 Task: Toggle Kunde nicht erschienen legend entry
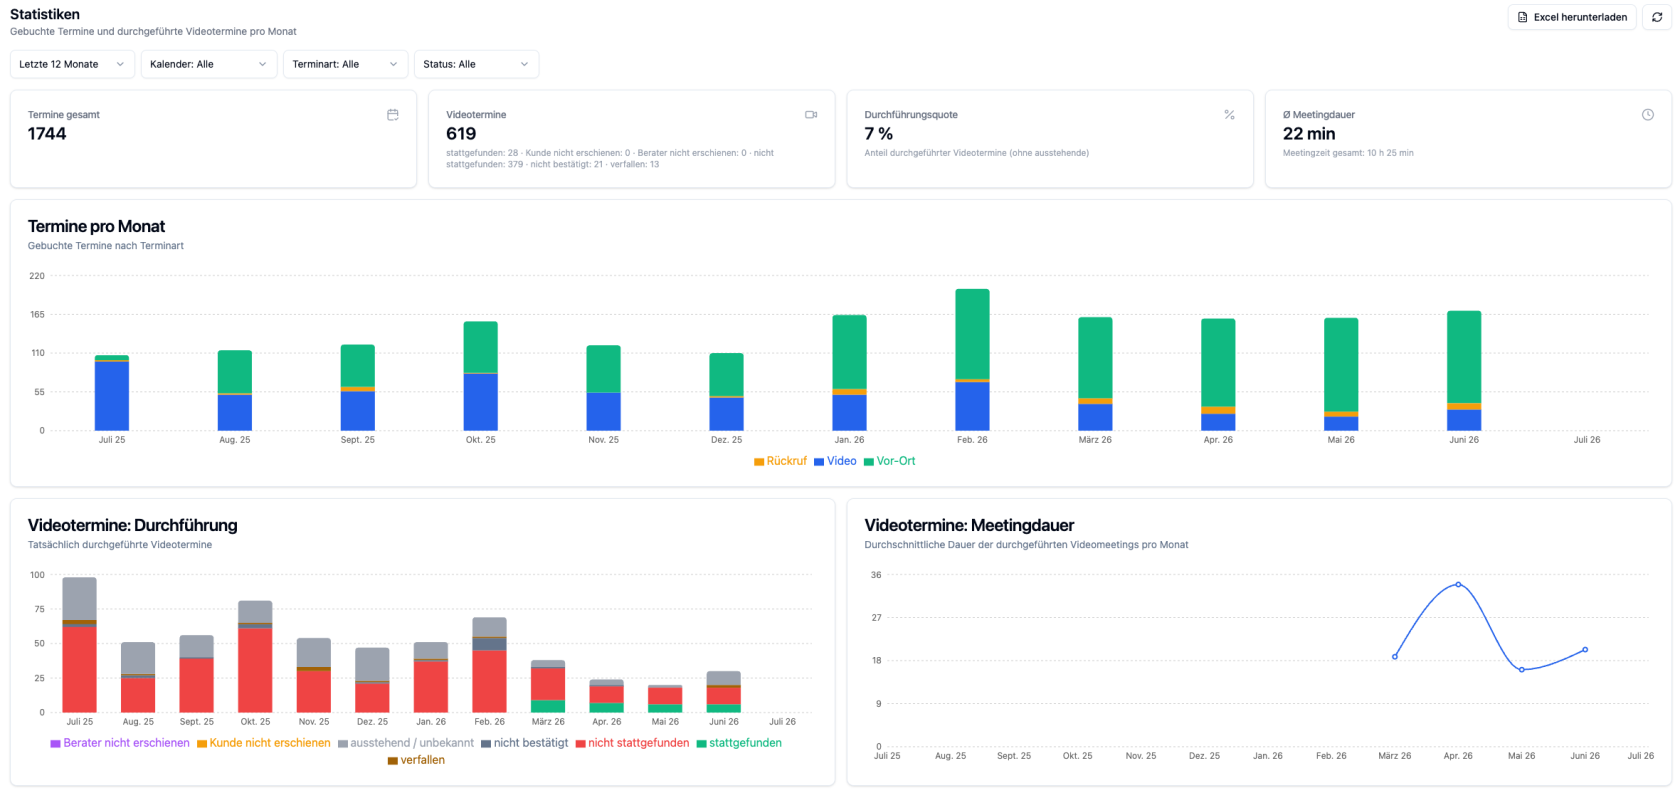click(264, 743)
